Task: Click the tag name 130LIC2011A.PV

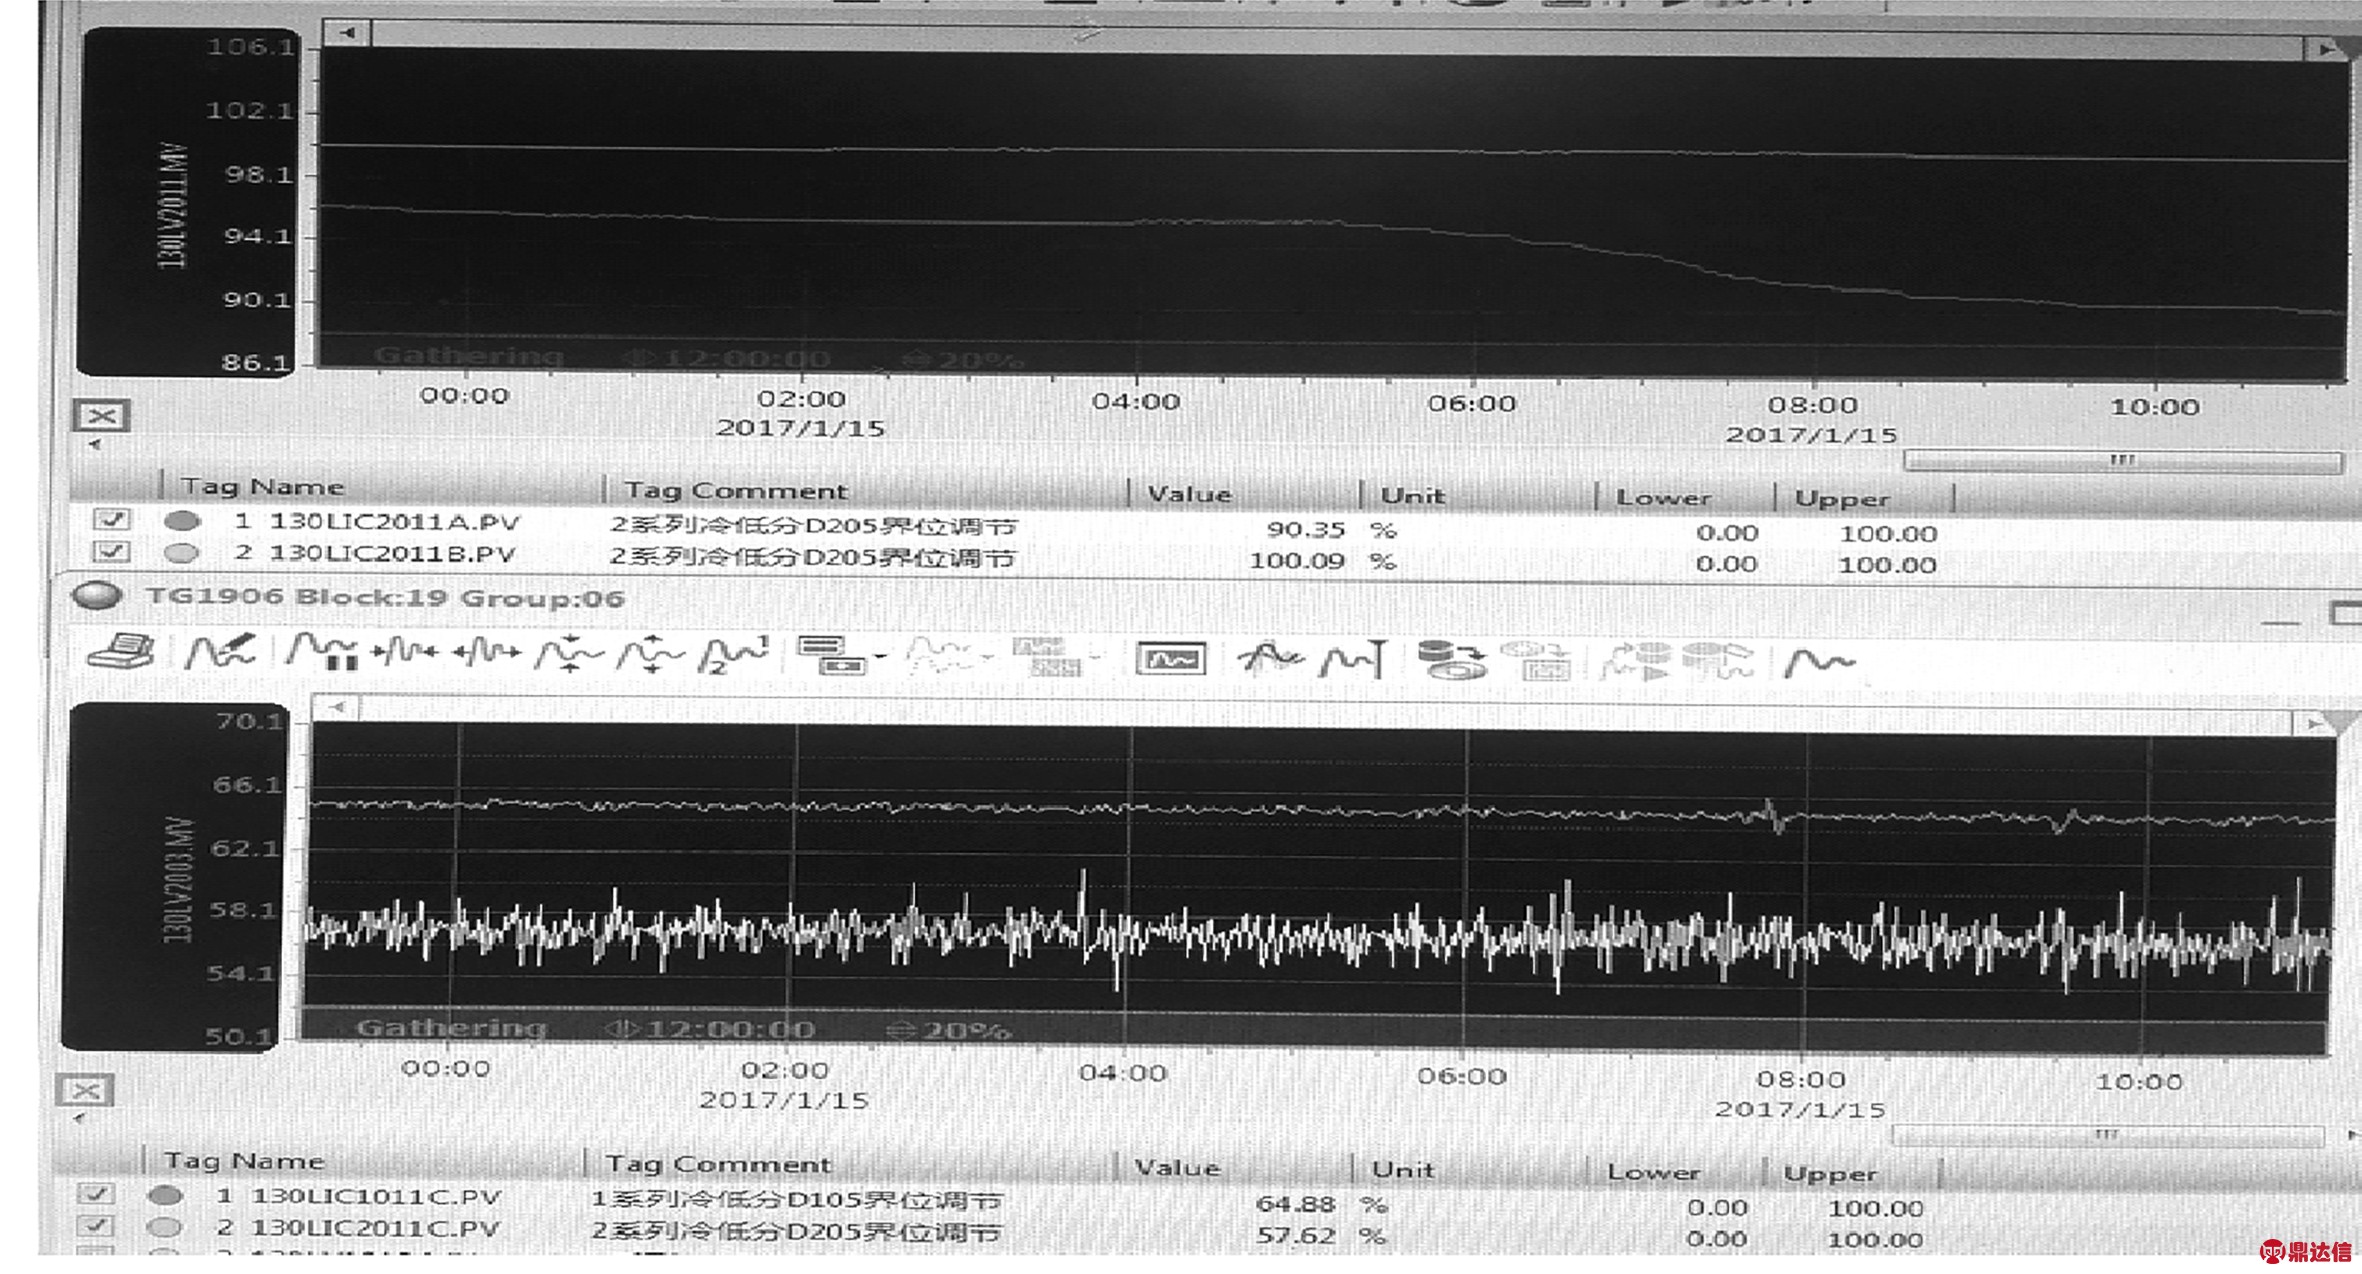Action: click(x=394, y=522)
